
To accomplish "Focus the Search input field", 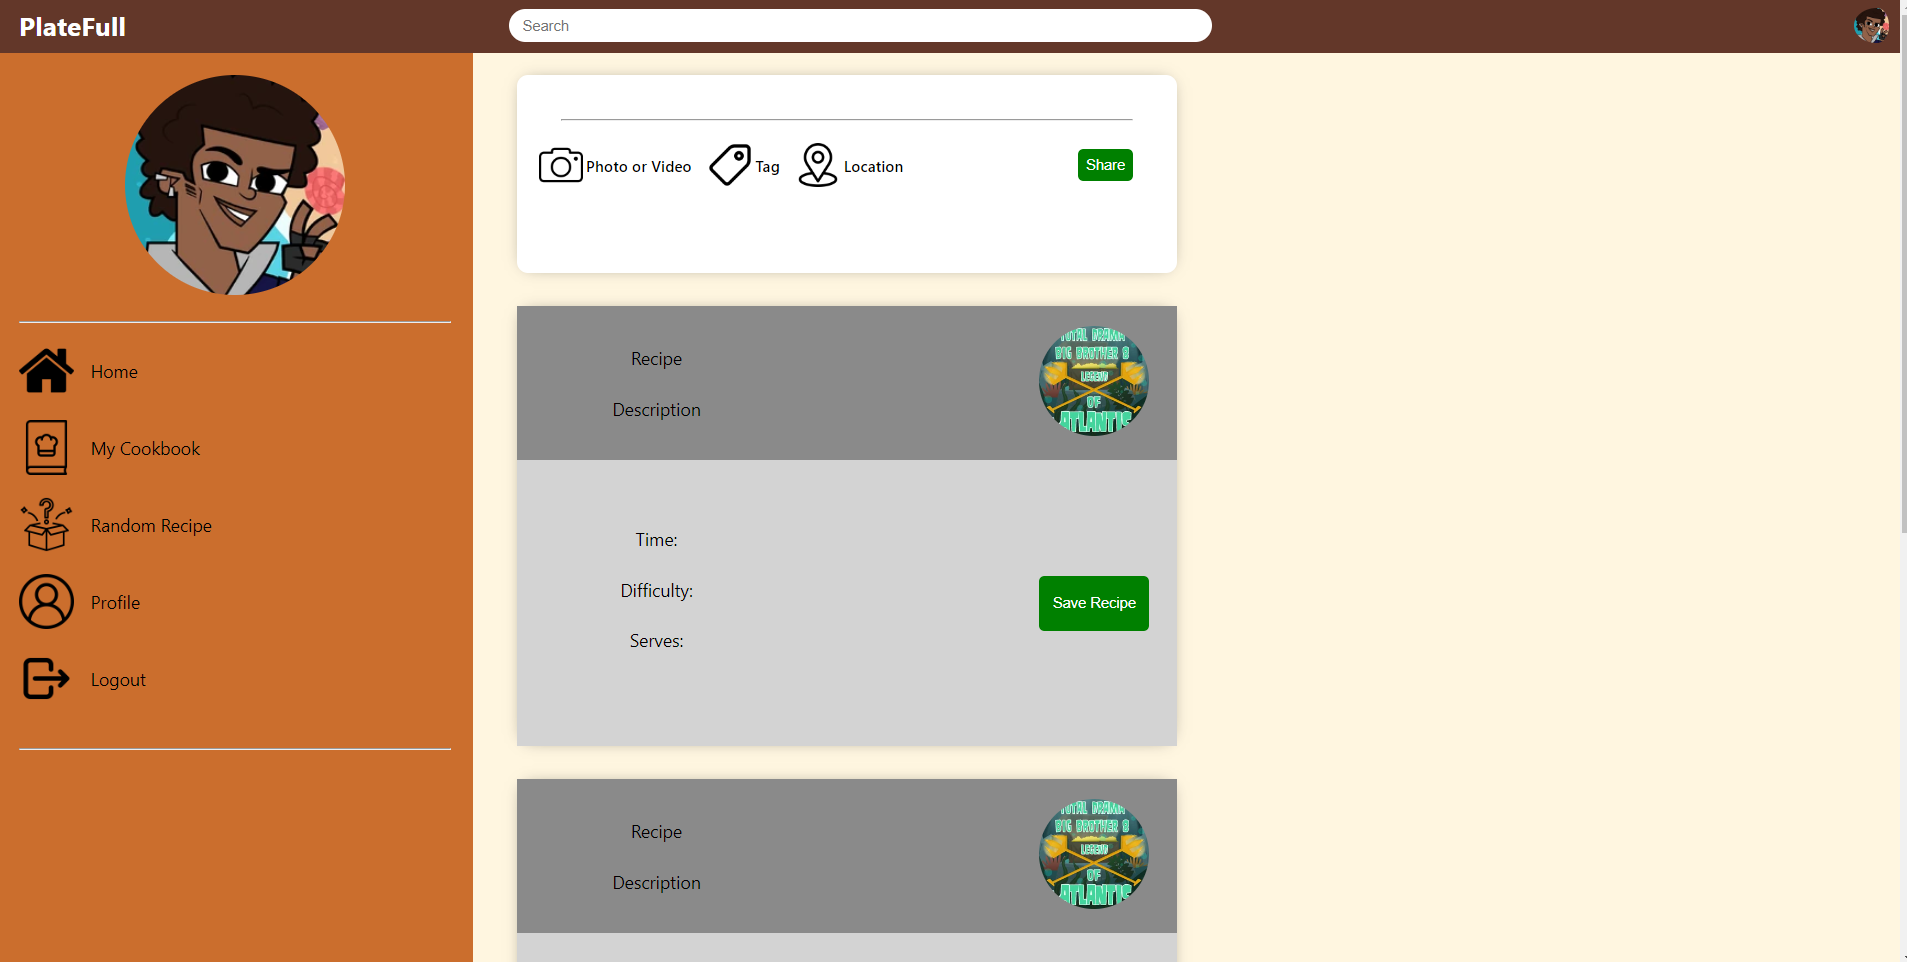I will 860,26.
